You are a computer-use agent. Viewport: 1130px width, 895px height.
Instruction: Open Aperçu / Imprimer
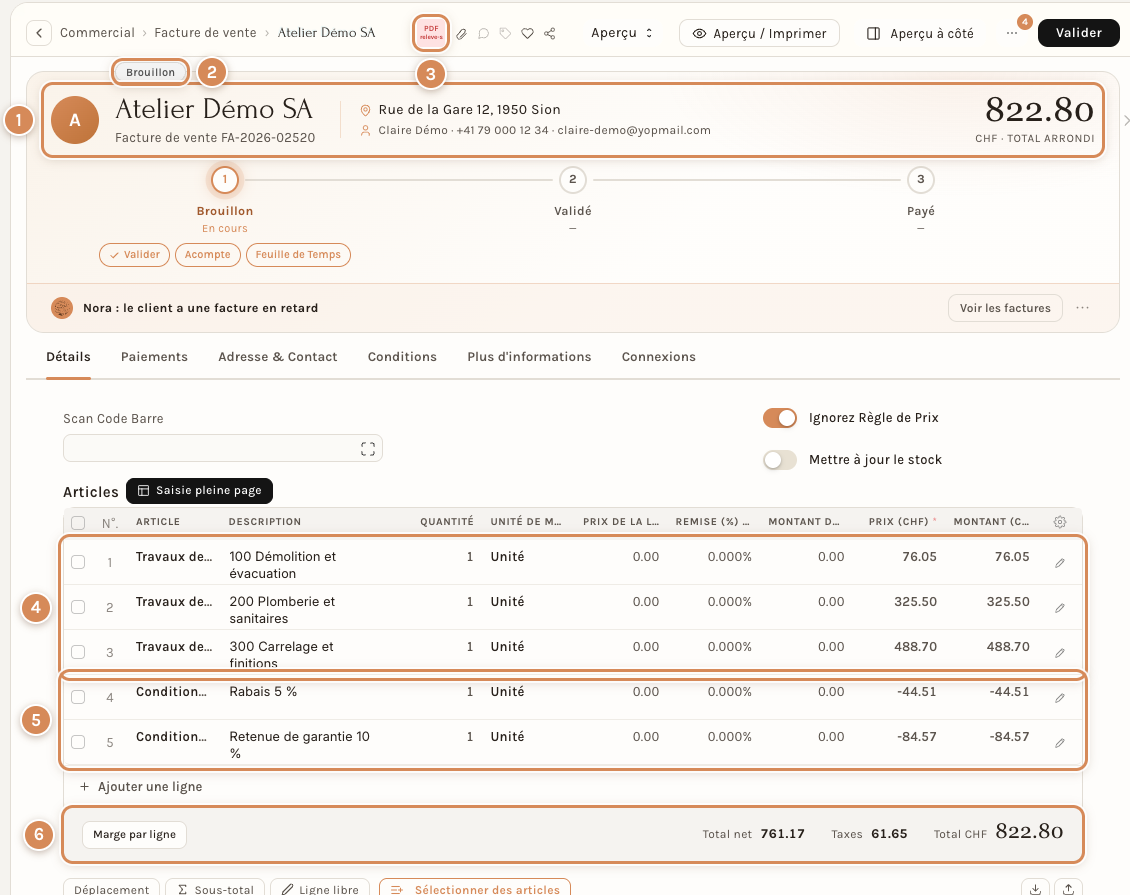(x=759, y=33)
